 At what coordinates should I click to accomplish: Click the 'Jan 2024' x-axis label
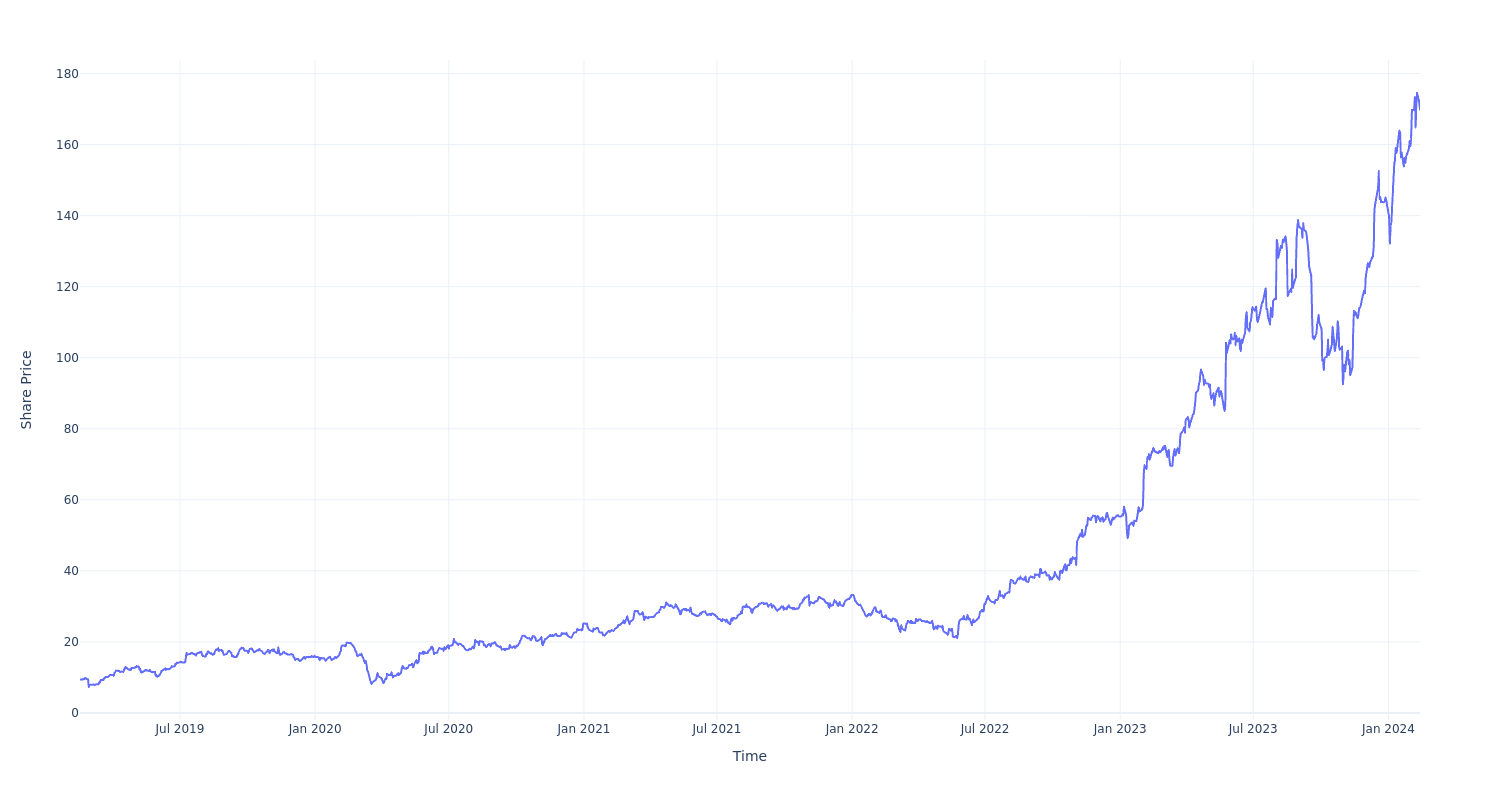(1388, 729)
